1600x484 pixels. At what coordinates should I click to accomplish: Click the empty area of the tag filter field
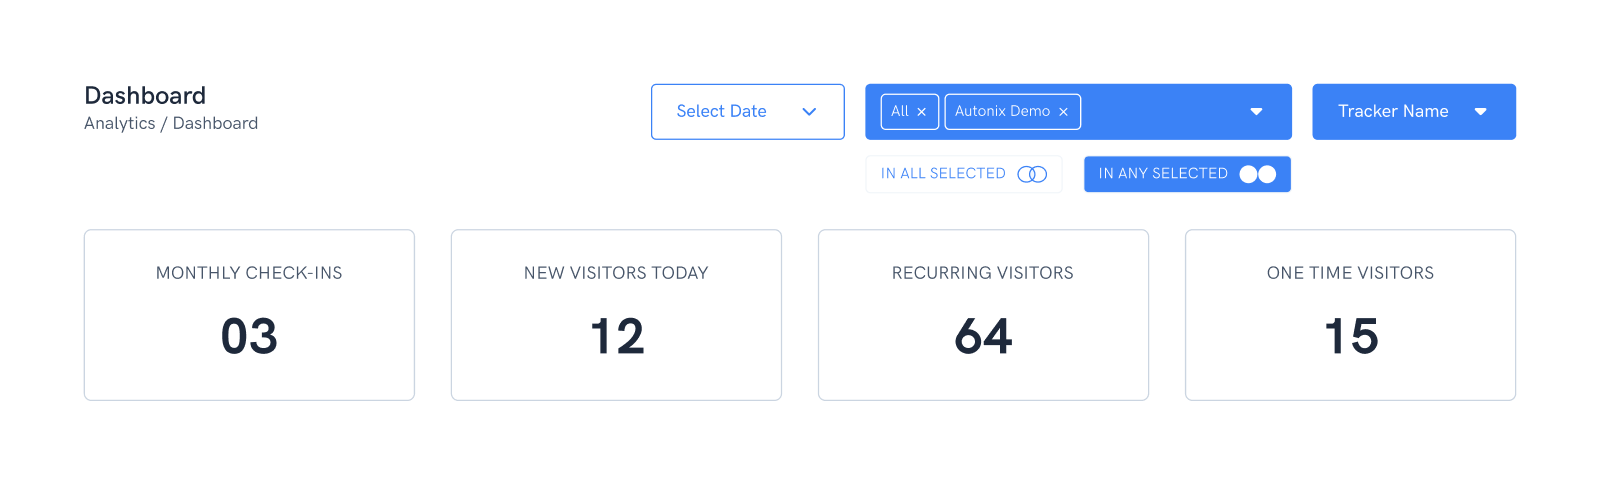click(1160, 112)
